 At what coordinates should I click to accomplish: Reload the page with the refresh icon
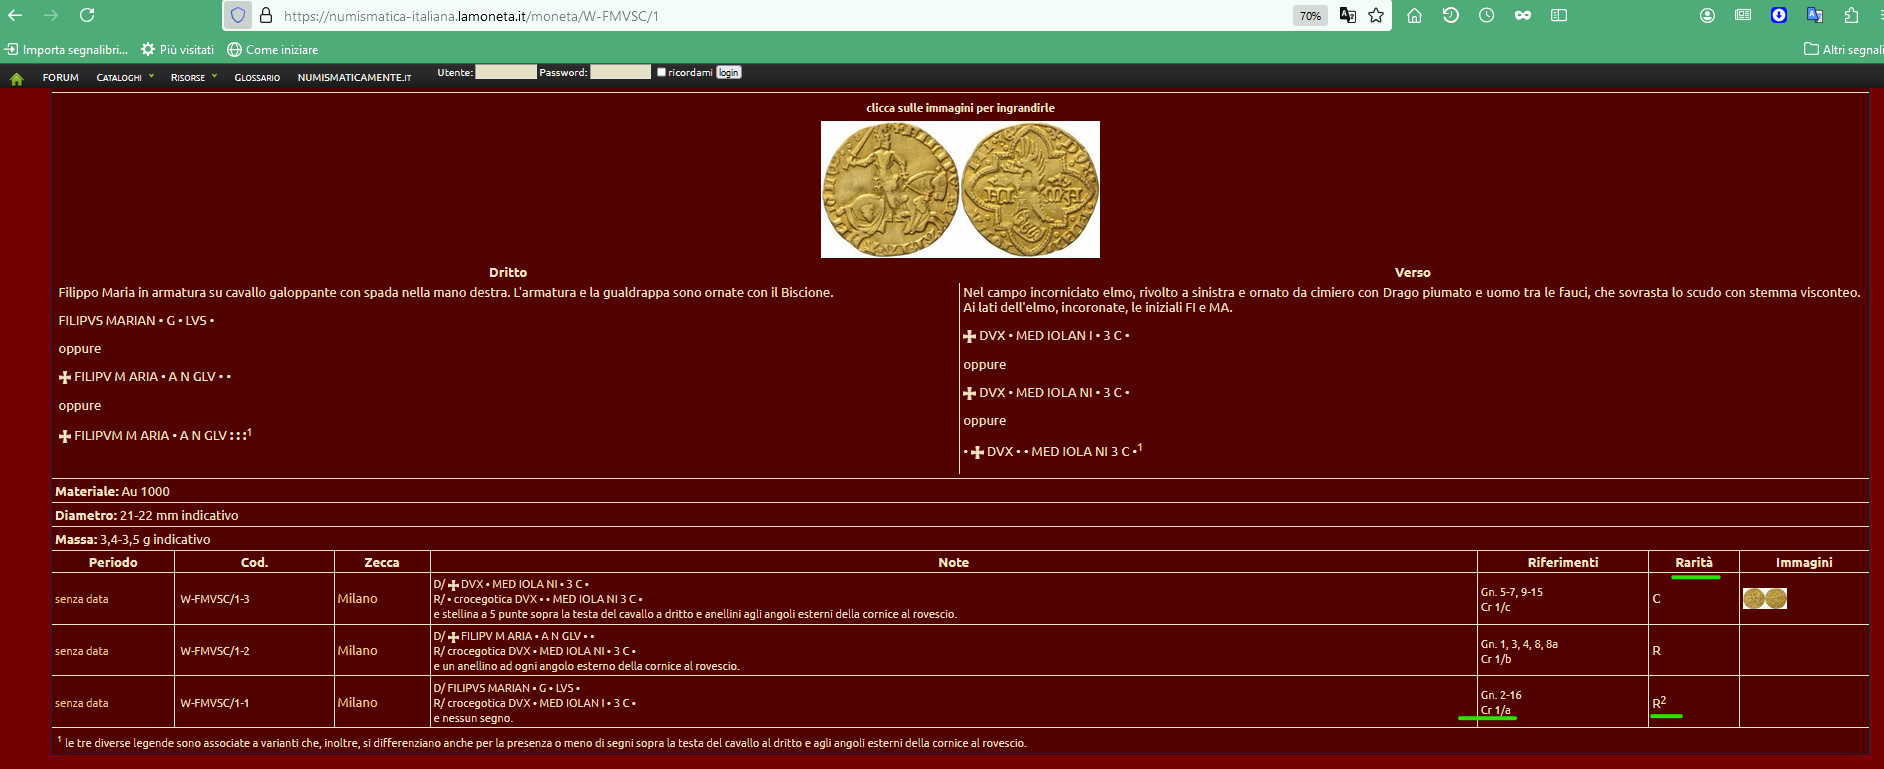[87, 15]
